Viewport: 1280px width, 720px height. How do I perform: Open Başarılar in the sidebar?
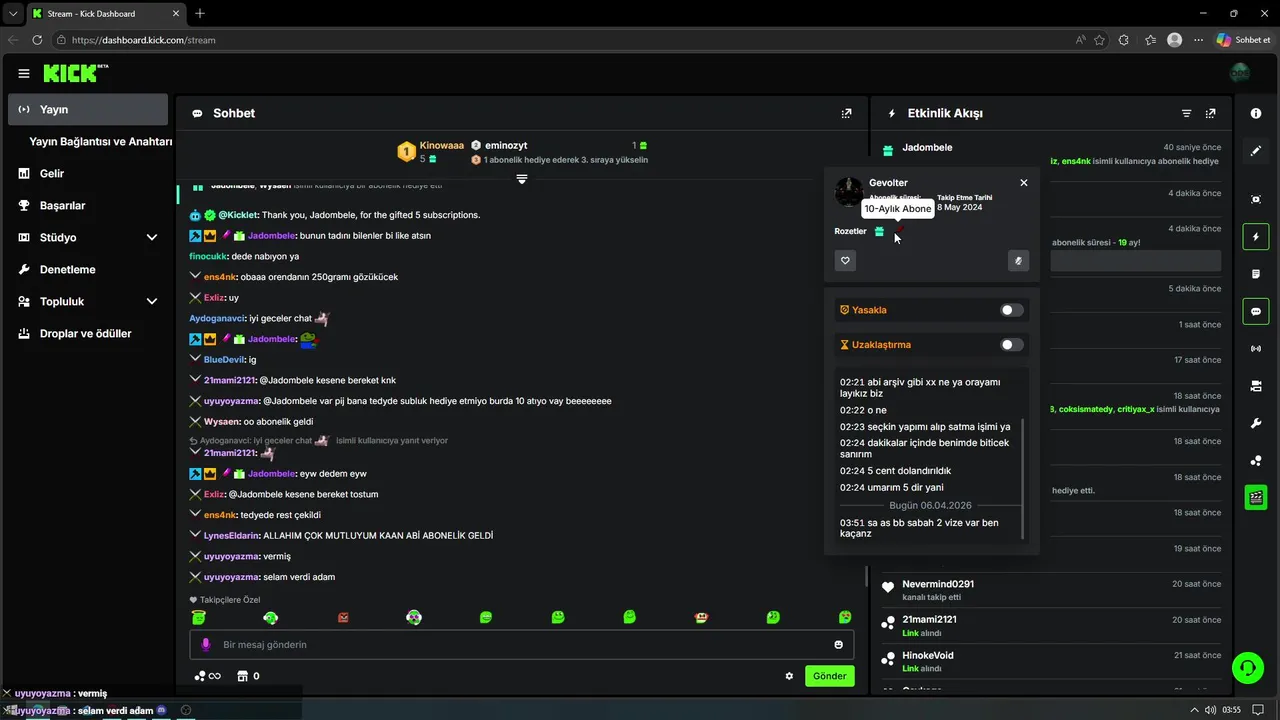pos(88,205)
